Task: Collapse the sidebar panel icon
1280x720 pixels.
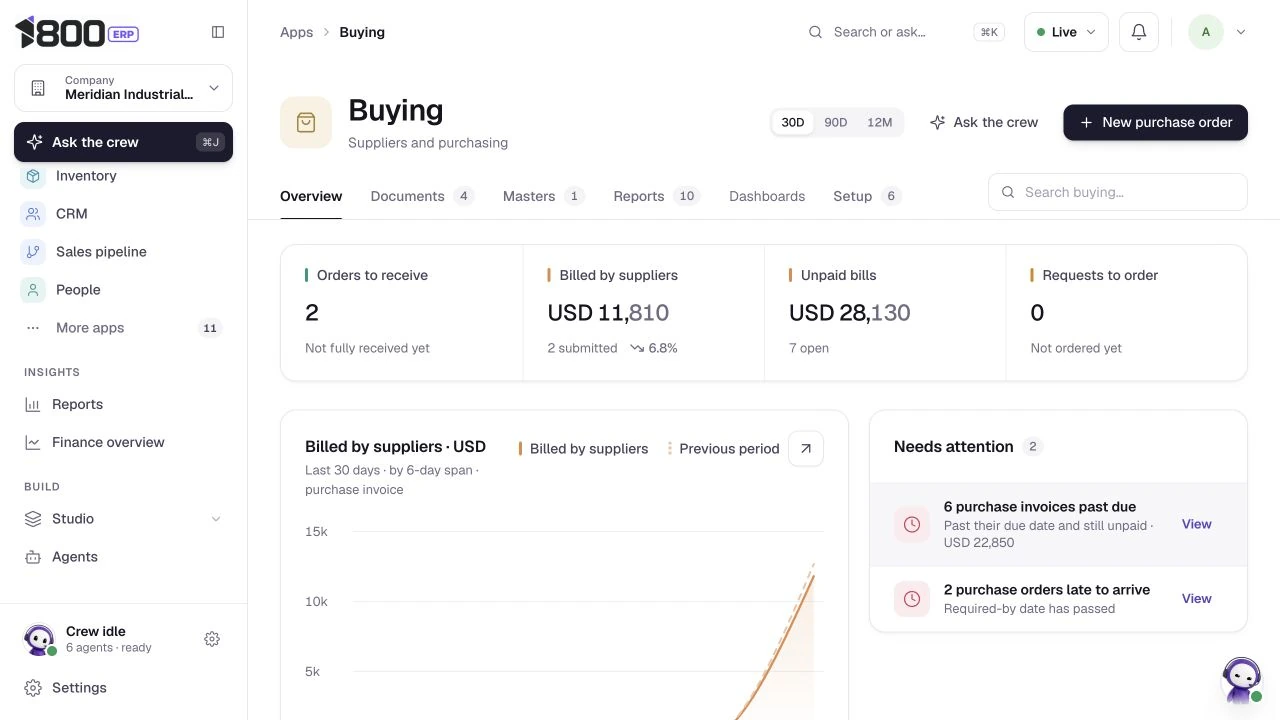Action: coord(218,32)
